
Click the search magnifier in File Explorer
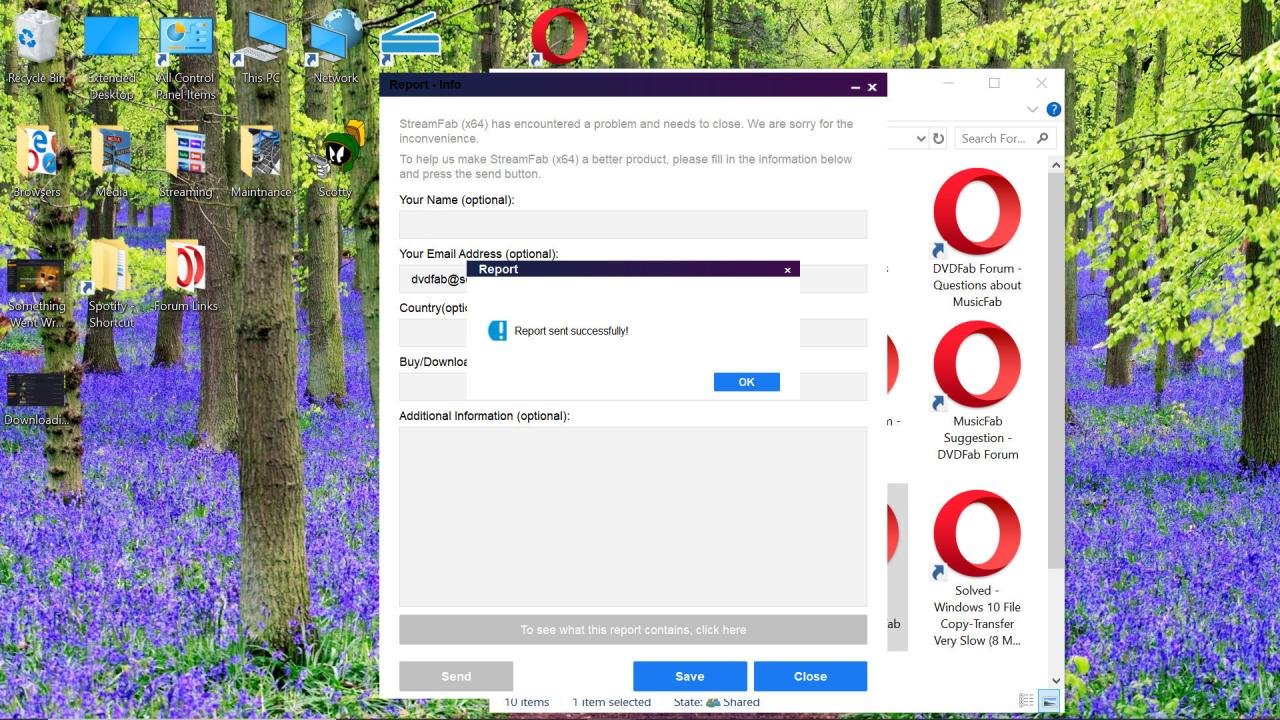pyautogui.click(x=1042, y=138)
